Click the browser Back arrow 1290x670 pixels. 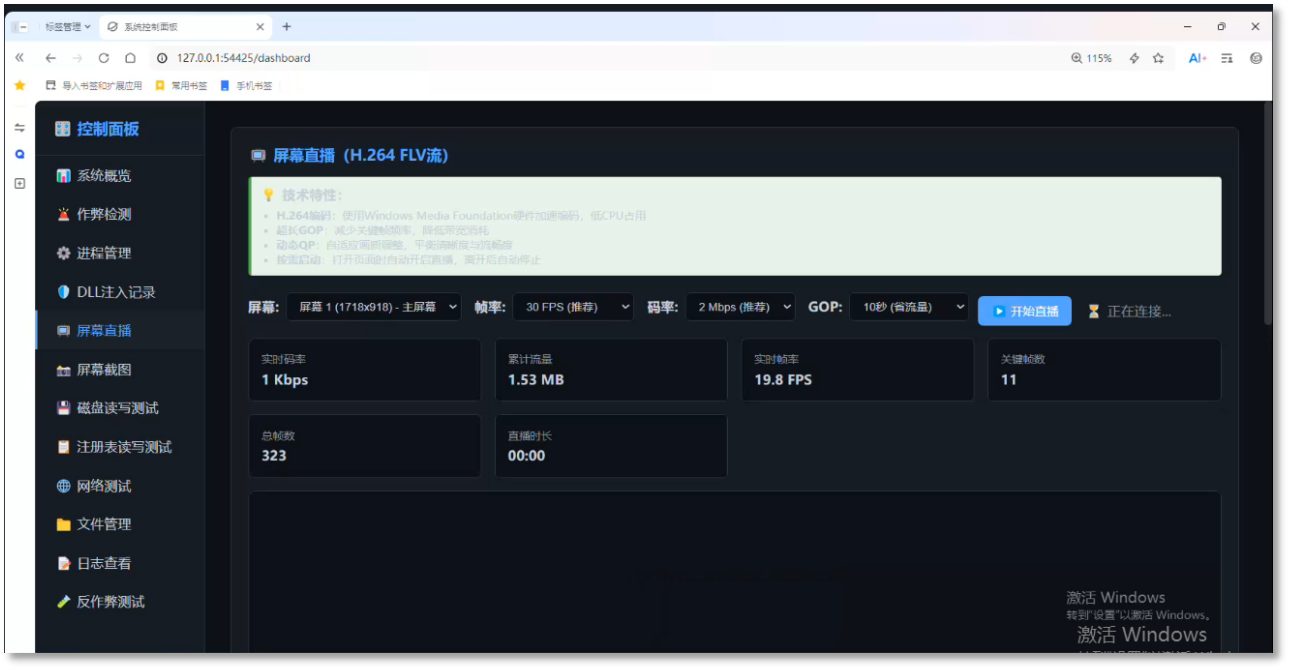pyautogui.click(x=51, y=58)
